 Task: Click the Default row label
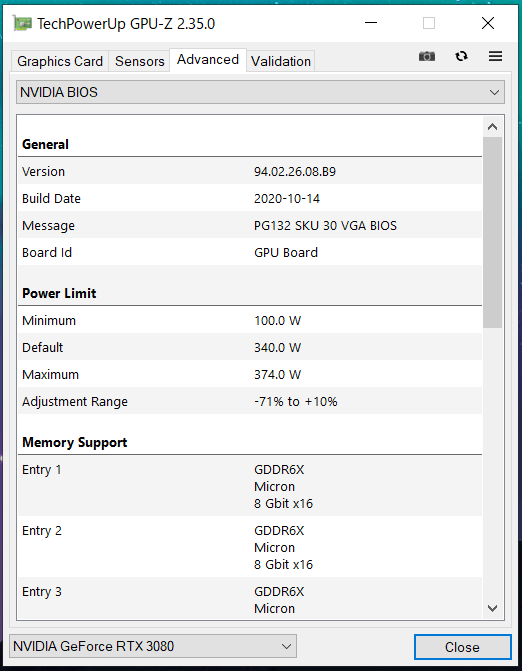[42, 347]
